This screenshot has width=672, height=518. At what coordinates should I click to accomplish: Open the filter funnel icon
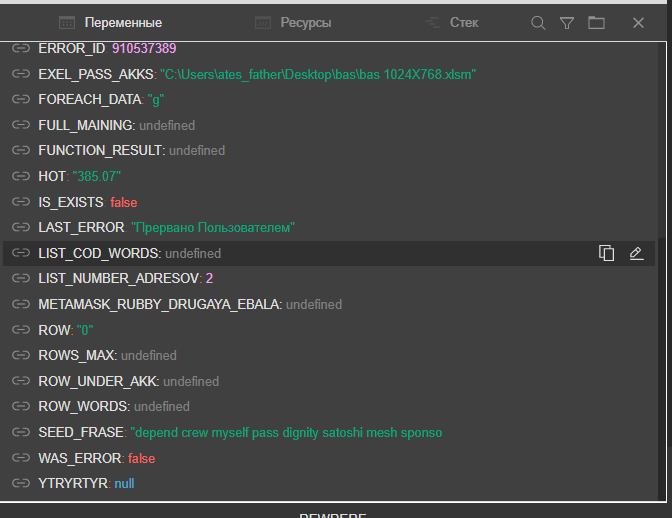567,23
